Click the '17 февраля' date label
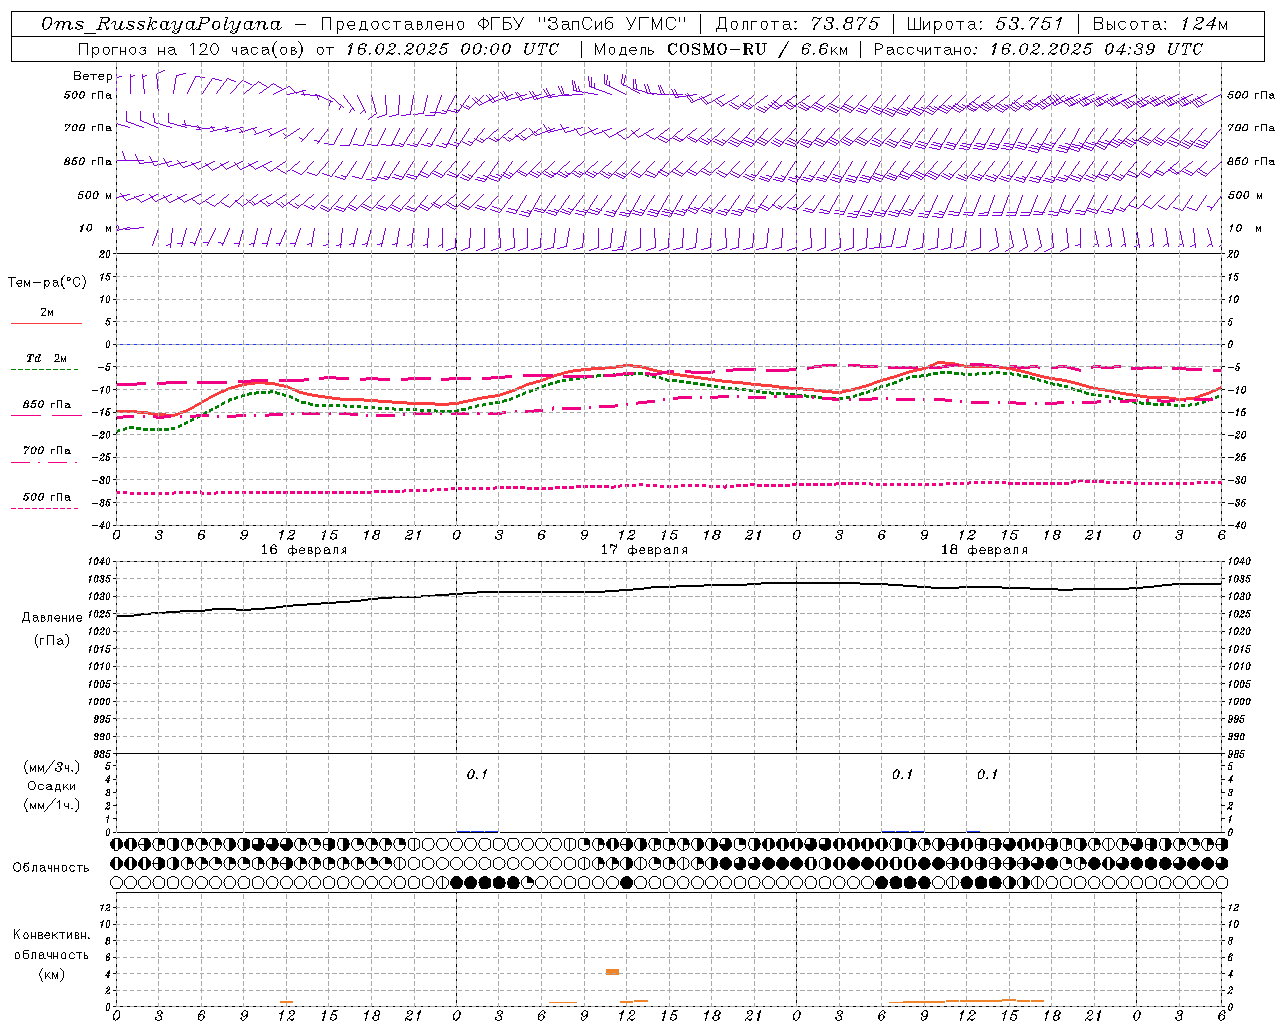The width and height of the screenshot is (1280, 1024). tap(644, 550)
